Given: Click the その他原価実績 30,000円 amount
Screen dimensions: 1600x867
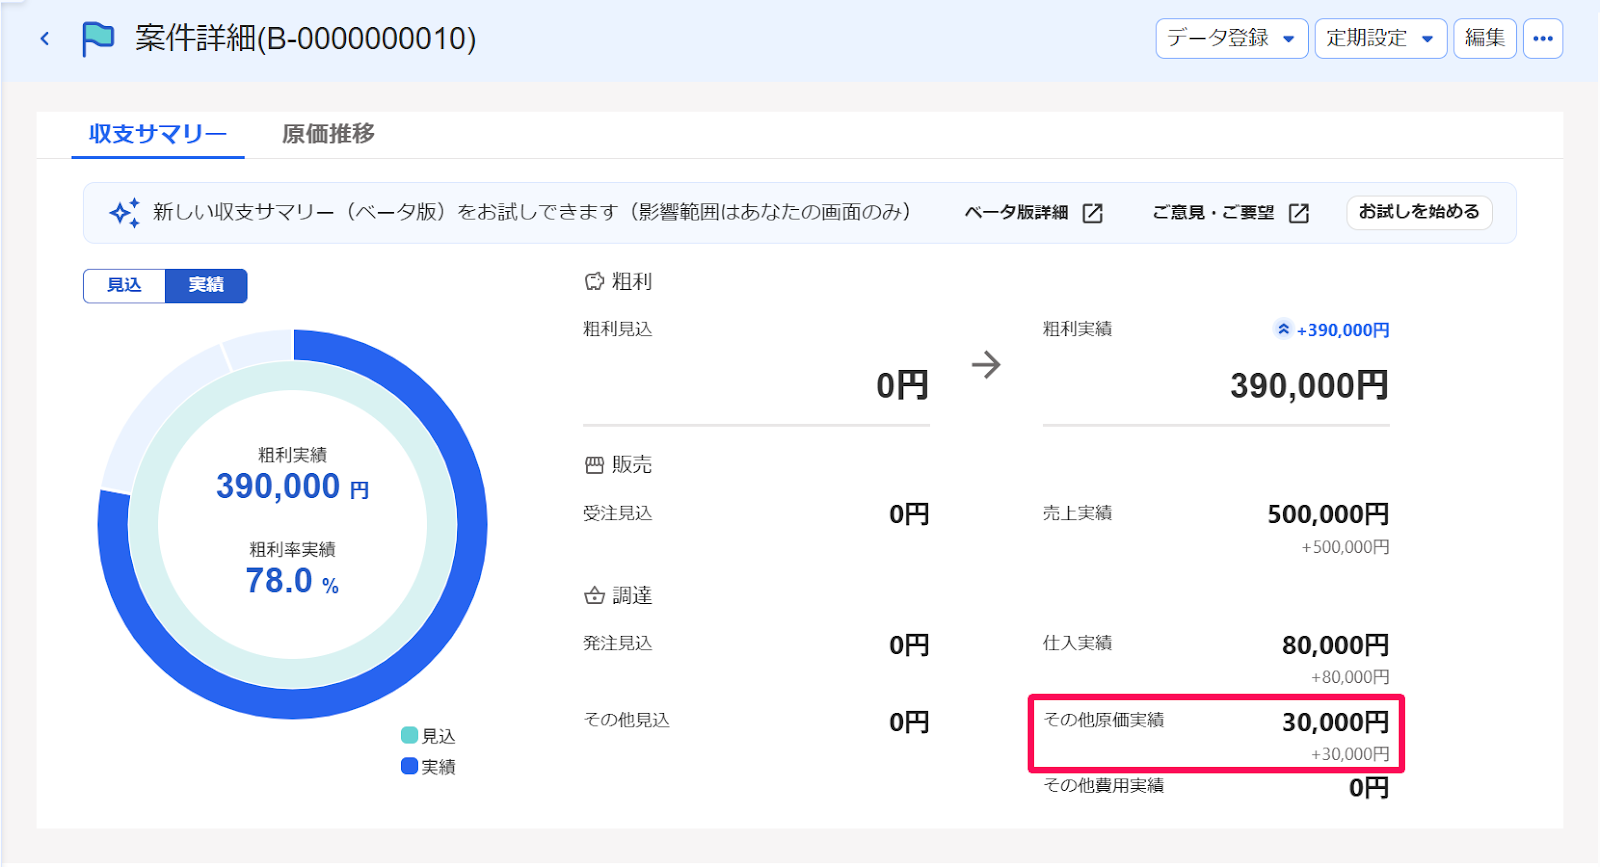Looking at the screenshot, I should pyautogui.click(x=1335, y=722).
